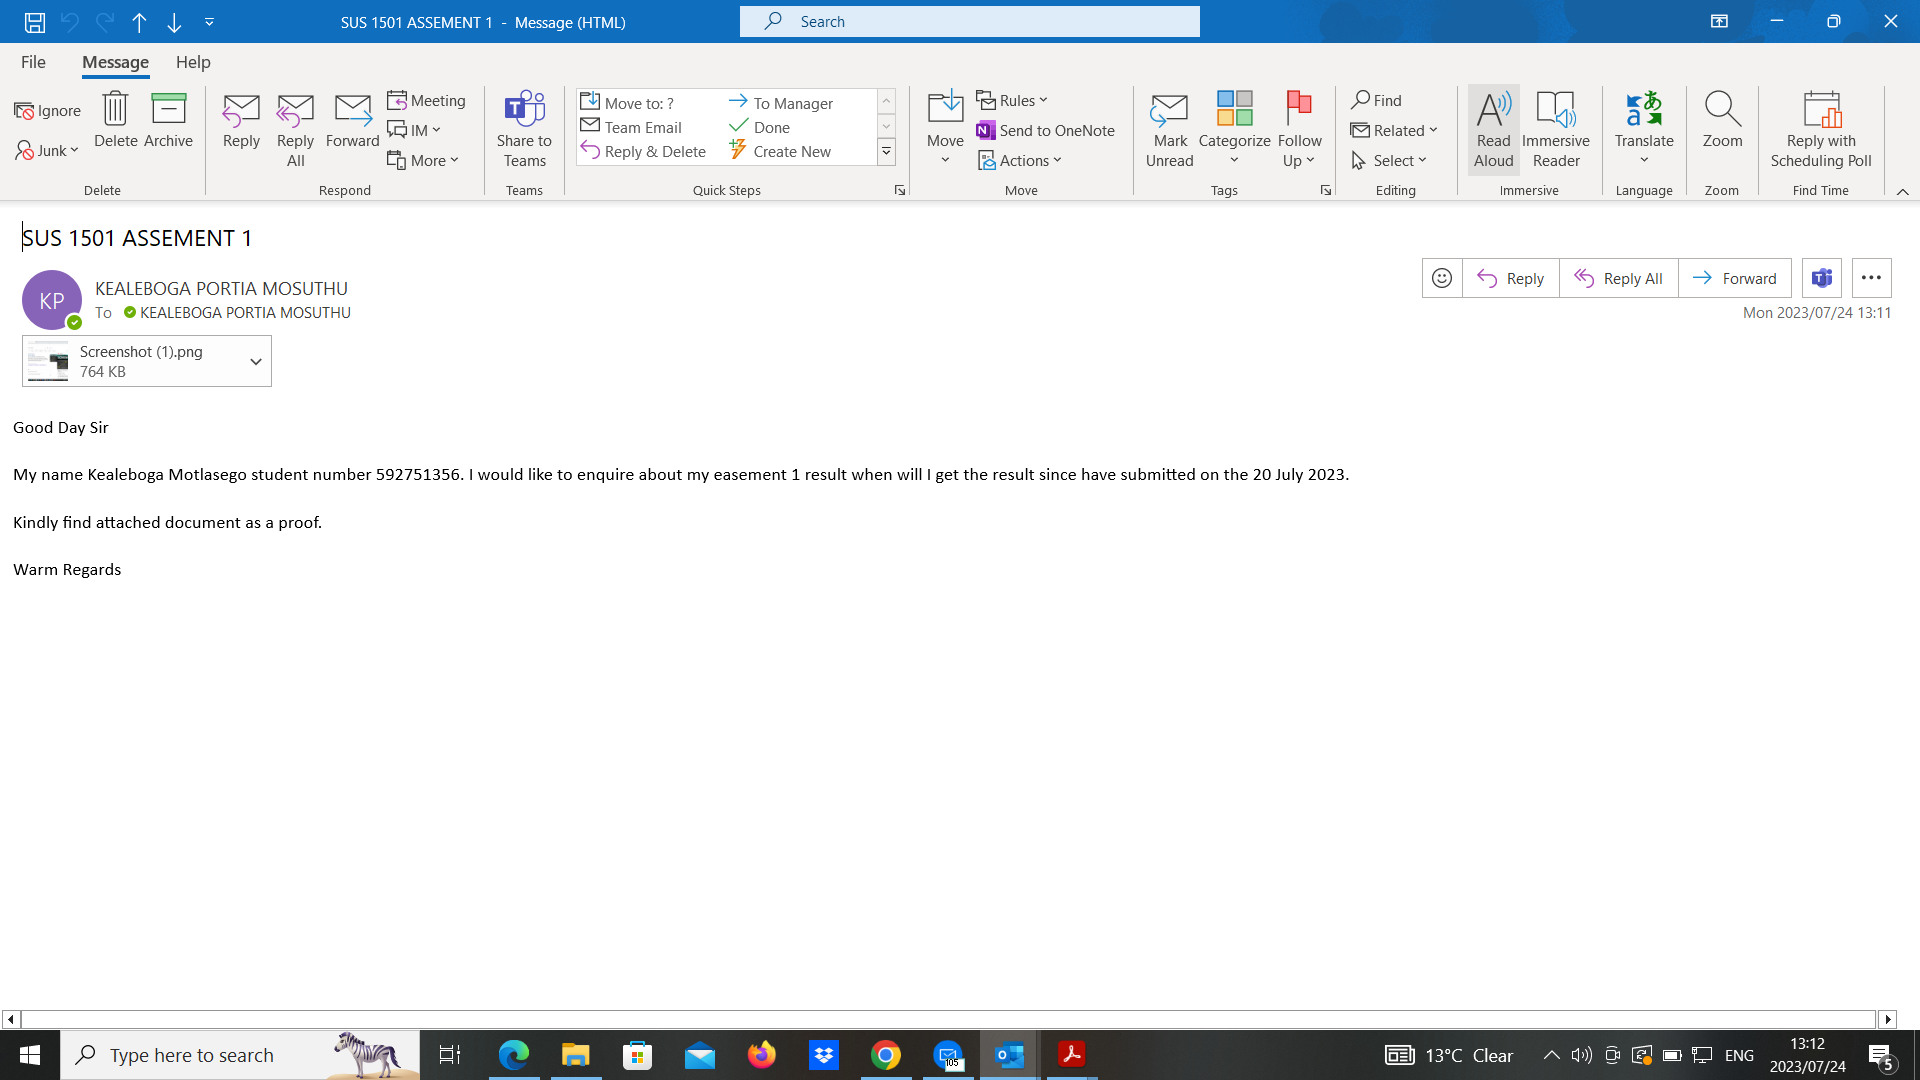Open the Quick Steps settings launcher
This screenshot has height=1080, width=1920.
pos(899,189)
